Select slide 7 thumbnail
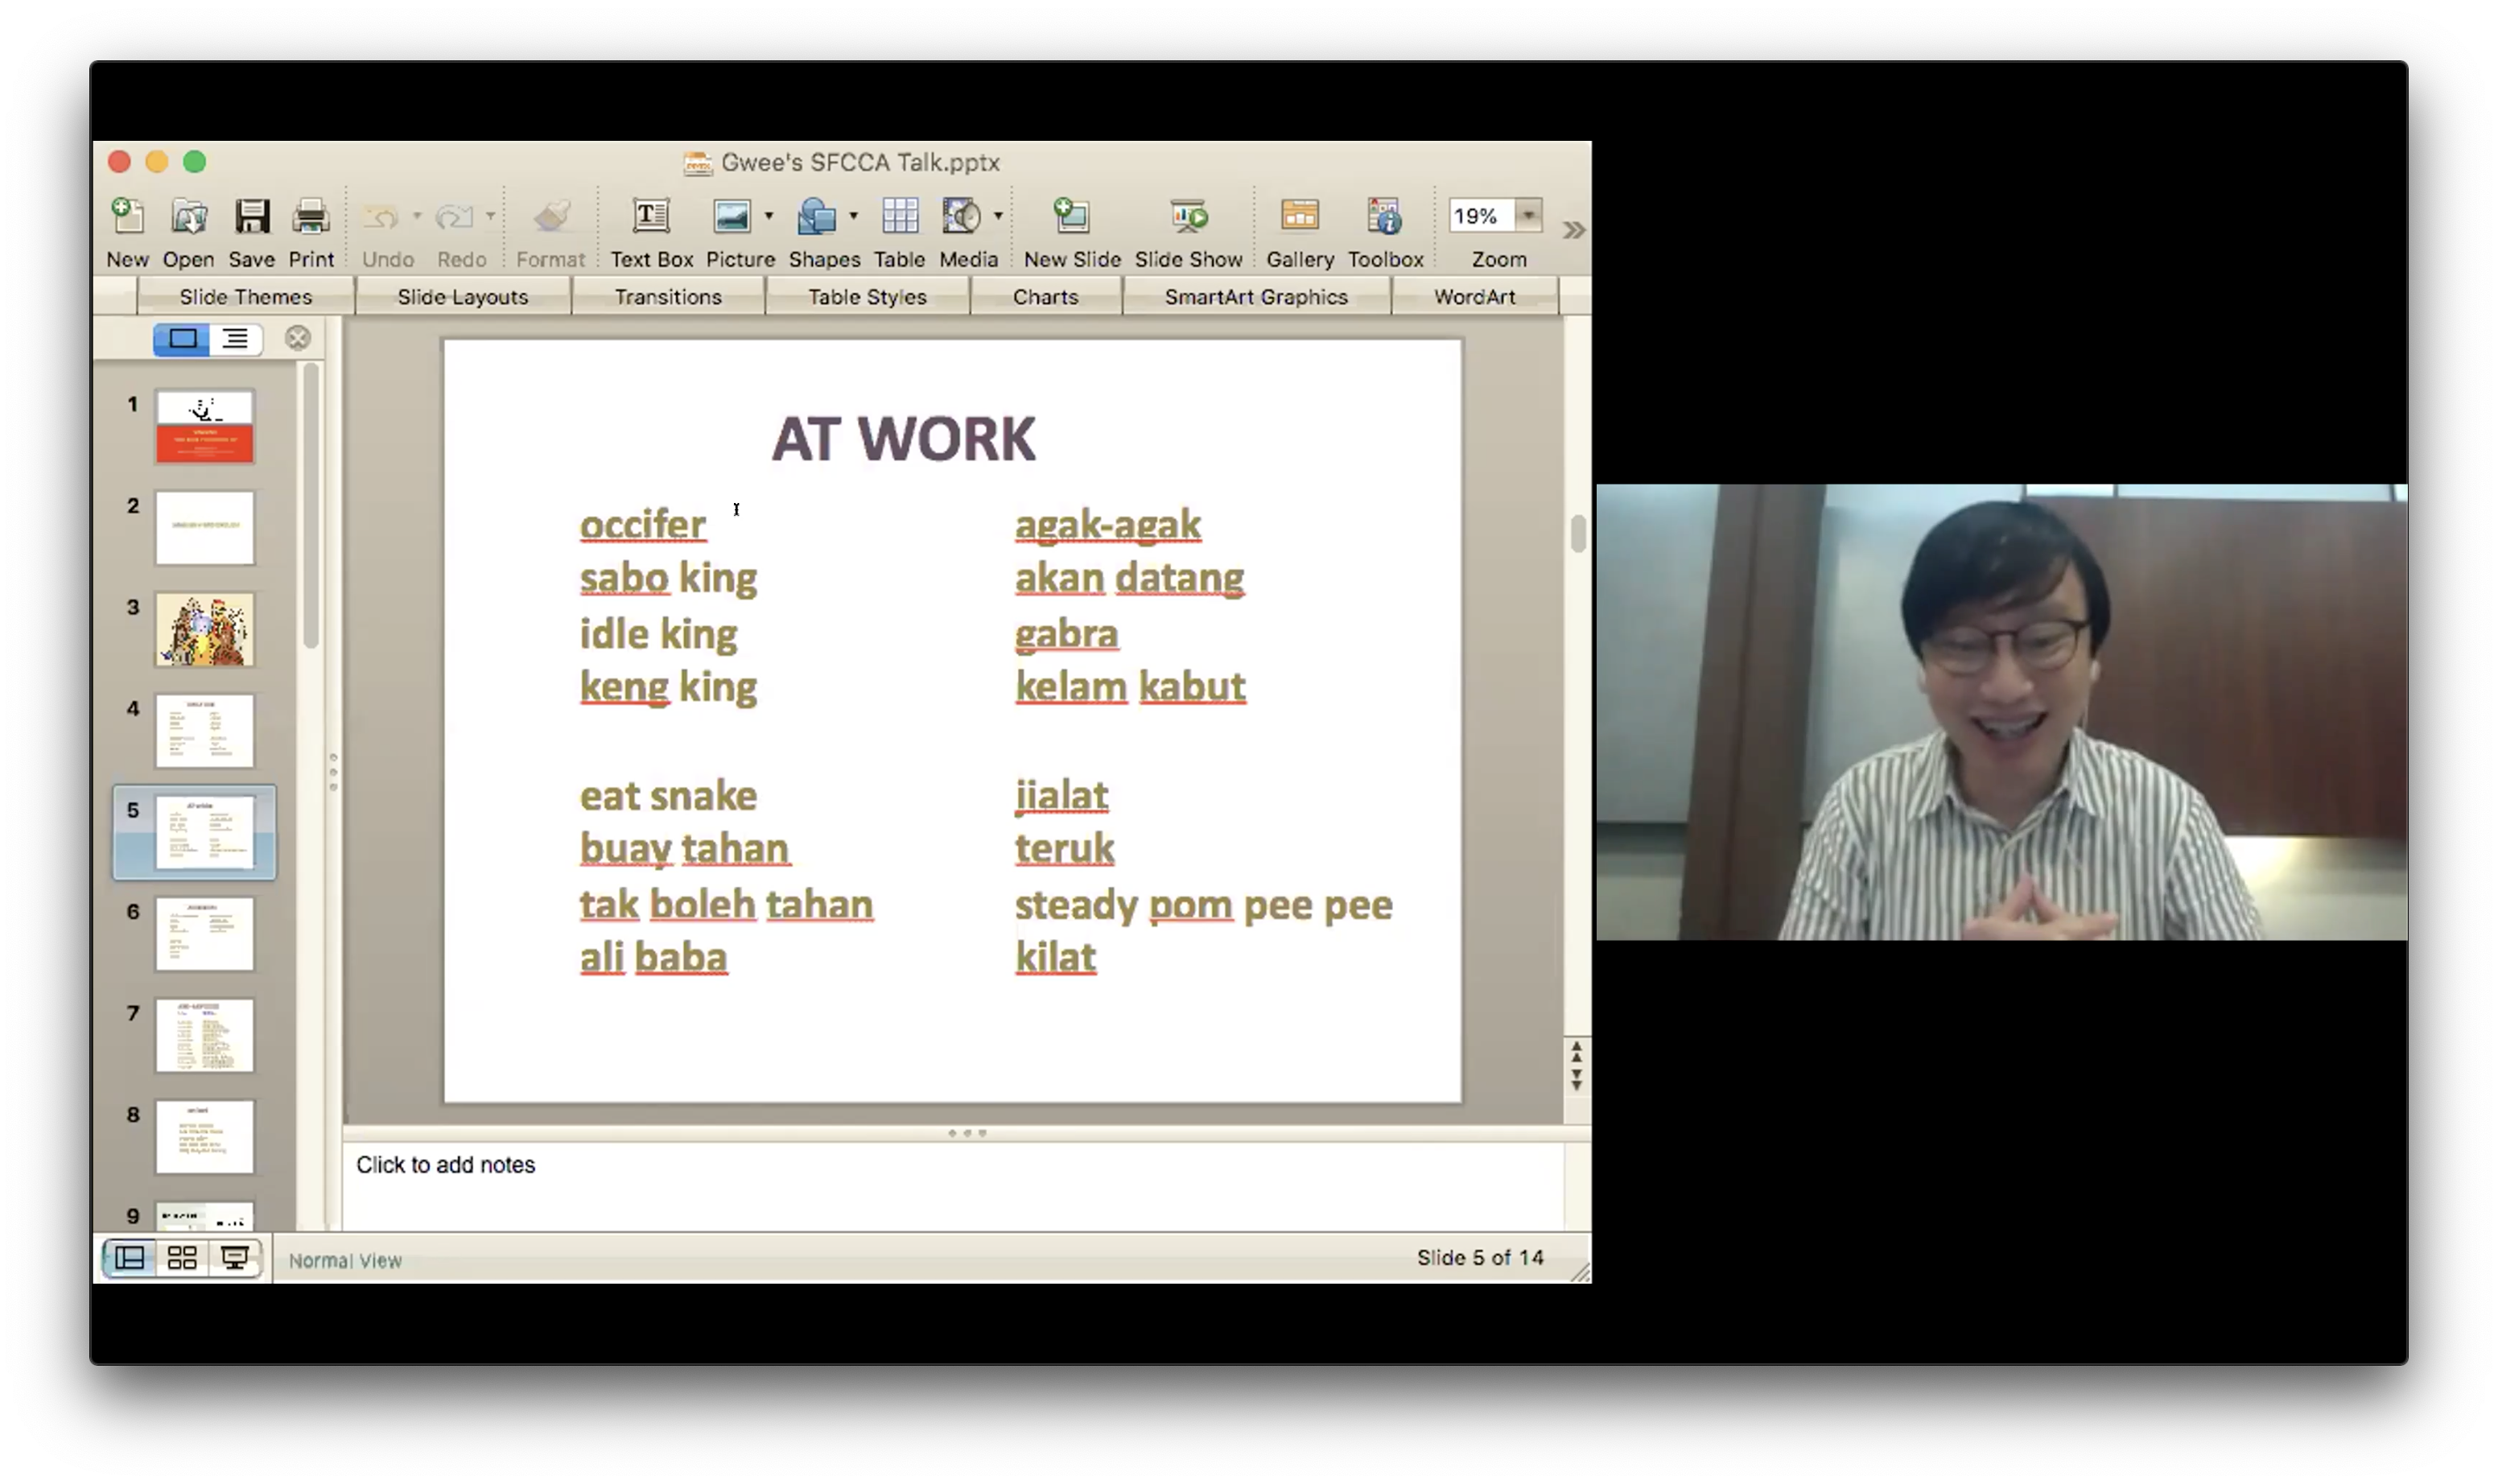Screen dimensions: 2498x1484 point(204,1036)
